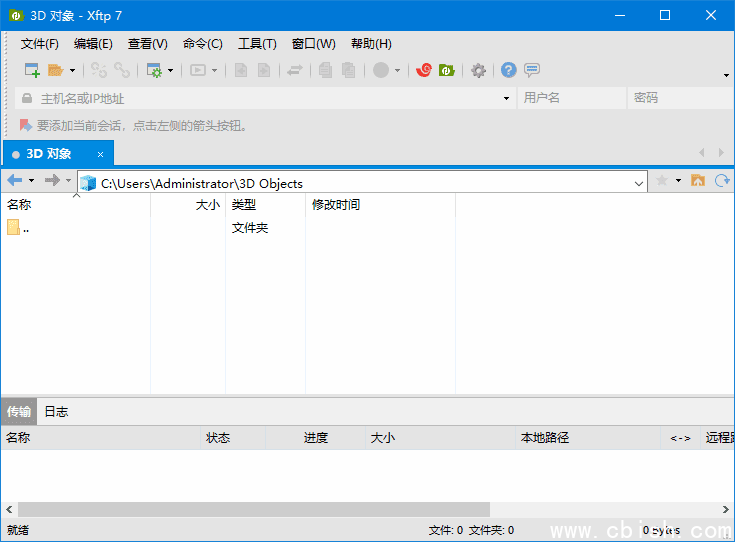Image resolution: width=735 pixels, height=542 pixels.
Task: Click the blue help question mark icon
Action: pos(508,70)
